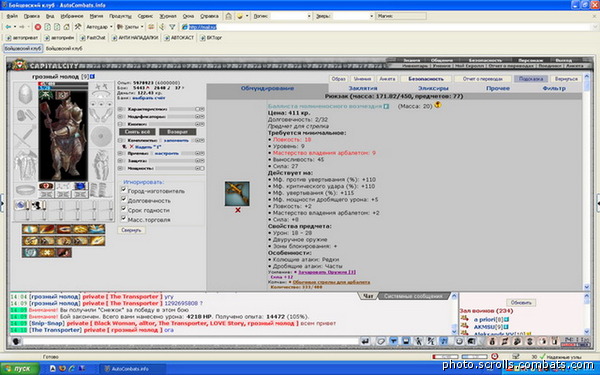
Task: Toggle the Срок годности checkbox
Action: click(124, 209)
